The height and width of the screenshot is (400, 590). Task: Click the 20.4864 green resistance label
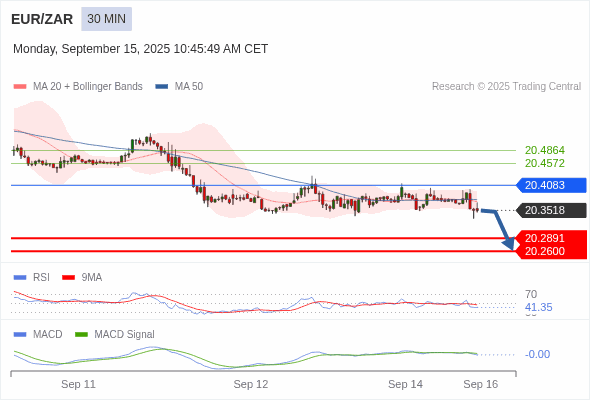click(x=544, y=150)
